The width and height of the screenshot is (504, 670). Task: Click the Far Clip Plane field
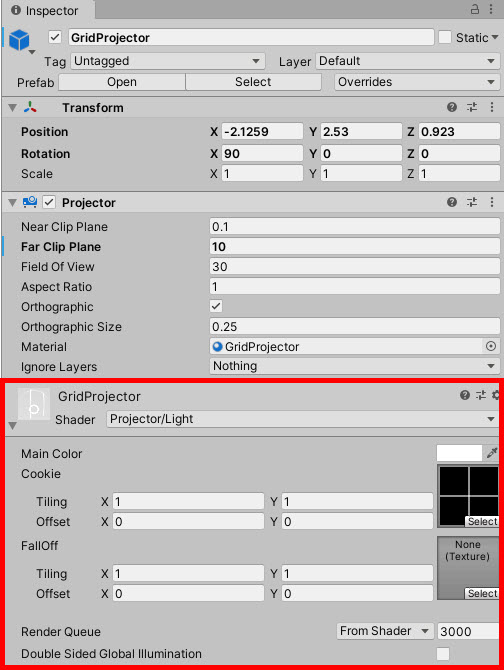(x=355, y=246)
